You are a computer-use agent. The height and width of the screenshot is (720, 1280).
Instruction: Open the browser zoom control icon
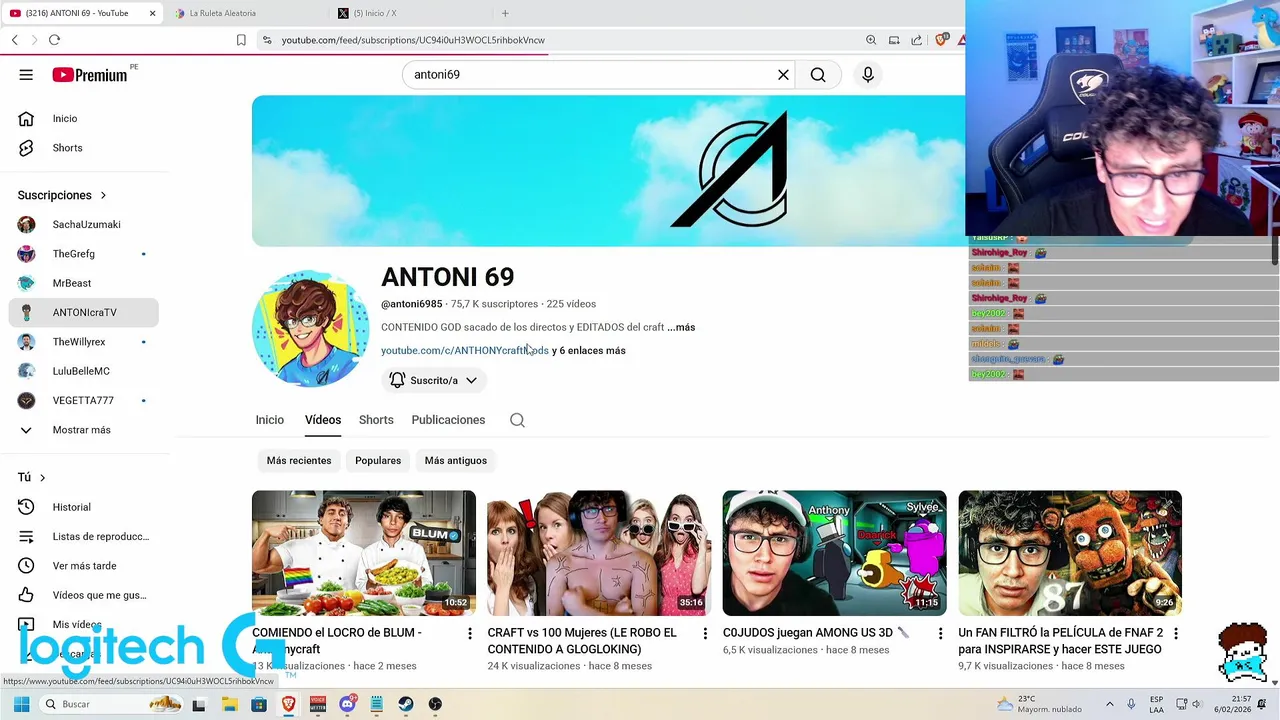pyautogui.click(x=871, y=40)
